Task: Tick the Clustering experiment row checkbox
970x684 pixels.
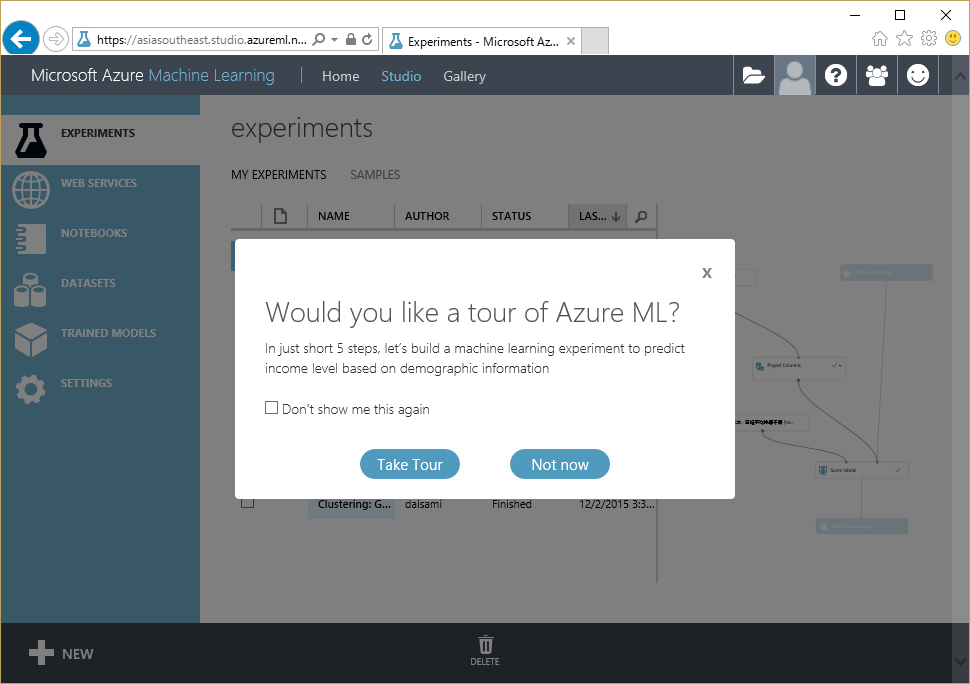Action: (247, 503)
